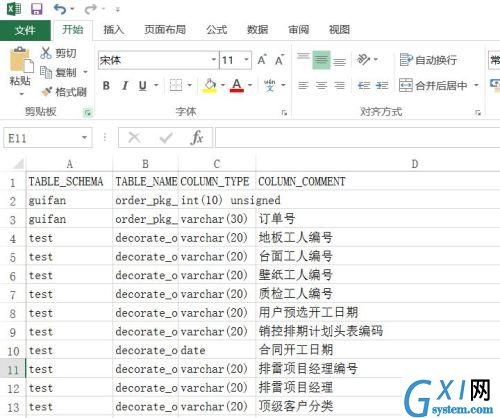
Task: Increase cell indent
Action: 382,86
